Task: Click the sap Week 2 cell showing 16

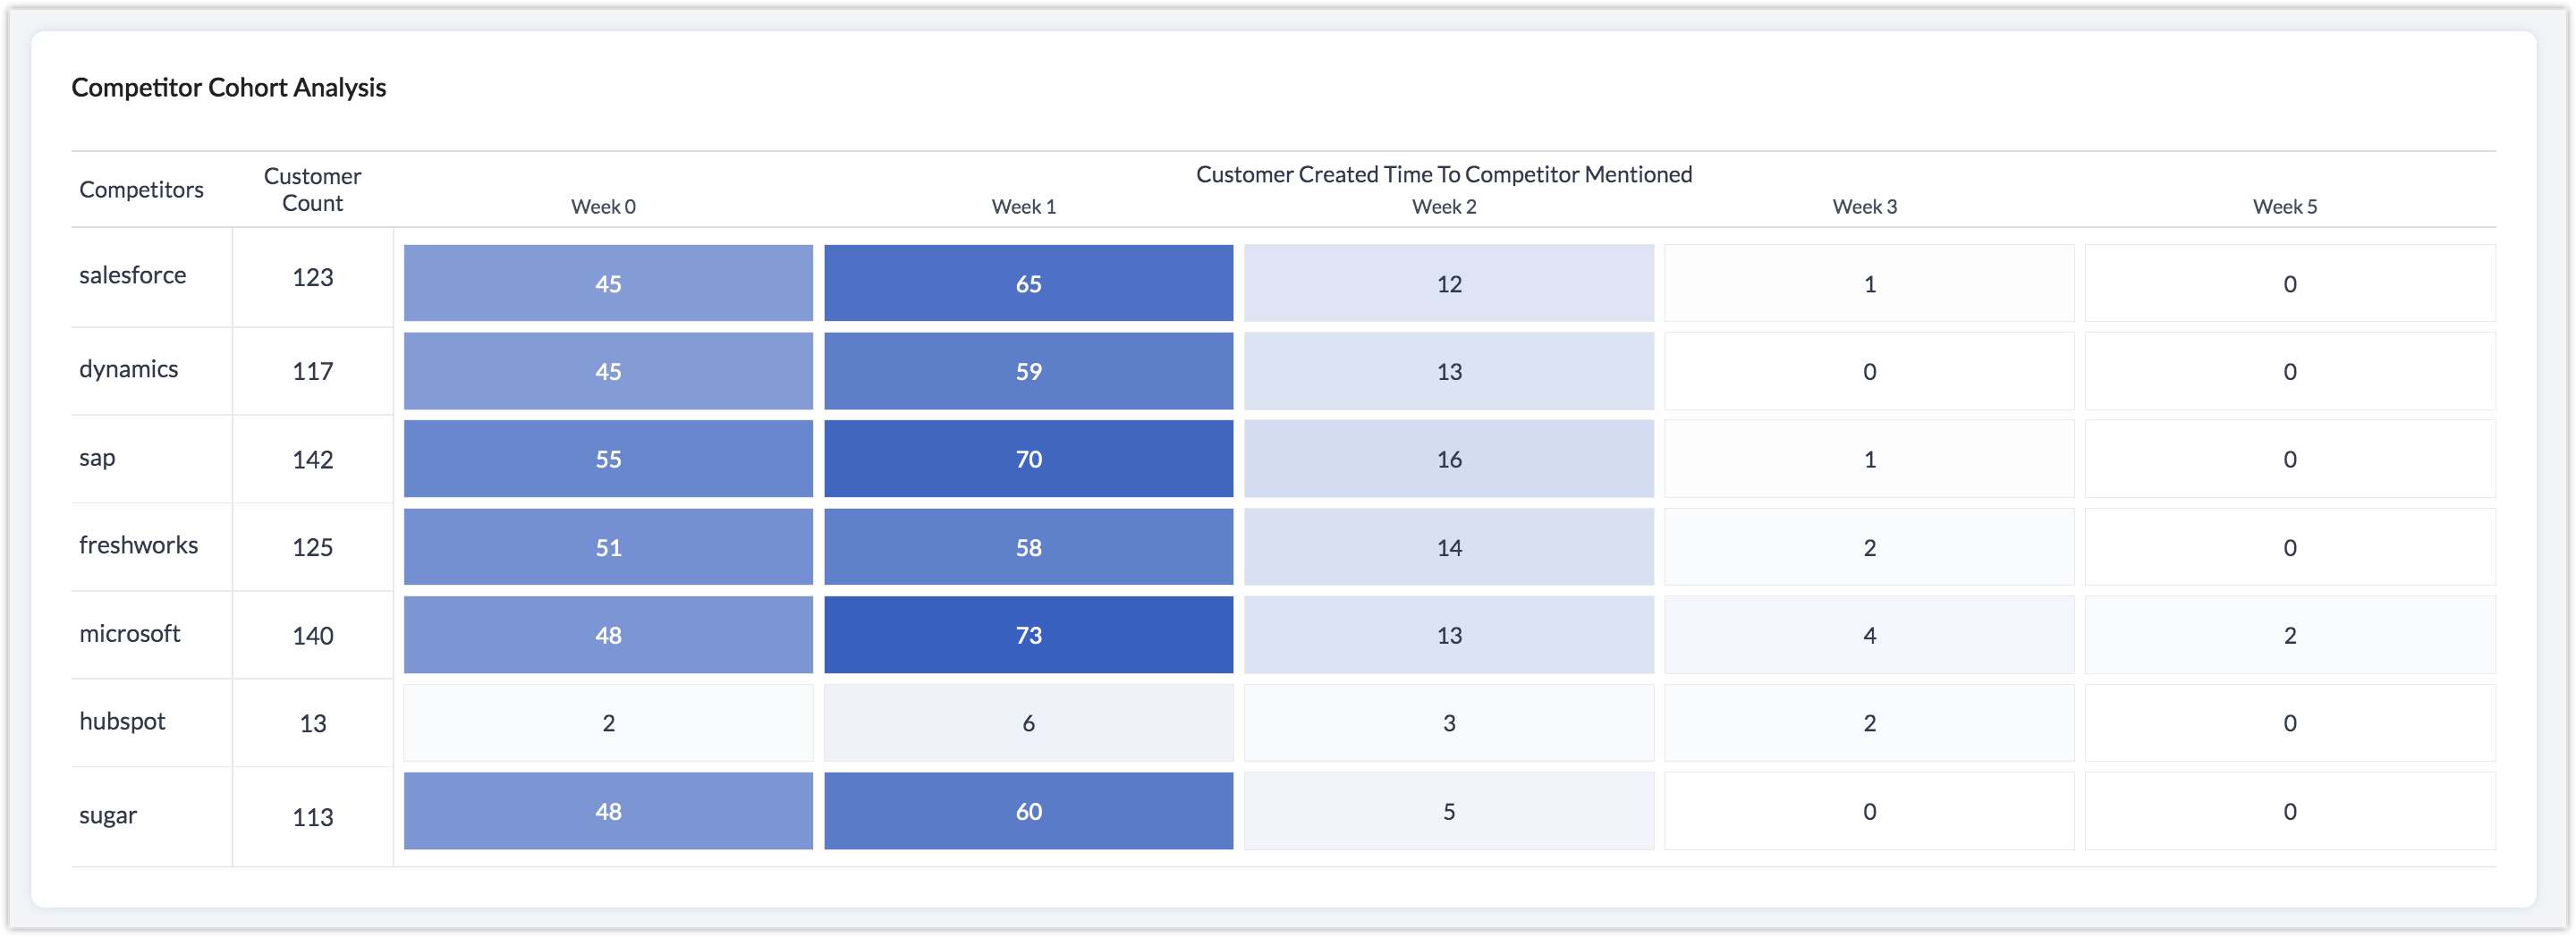Action: tap(1448, 459)
